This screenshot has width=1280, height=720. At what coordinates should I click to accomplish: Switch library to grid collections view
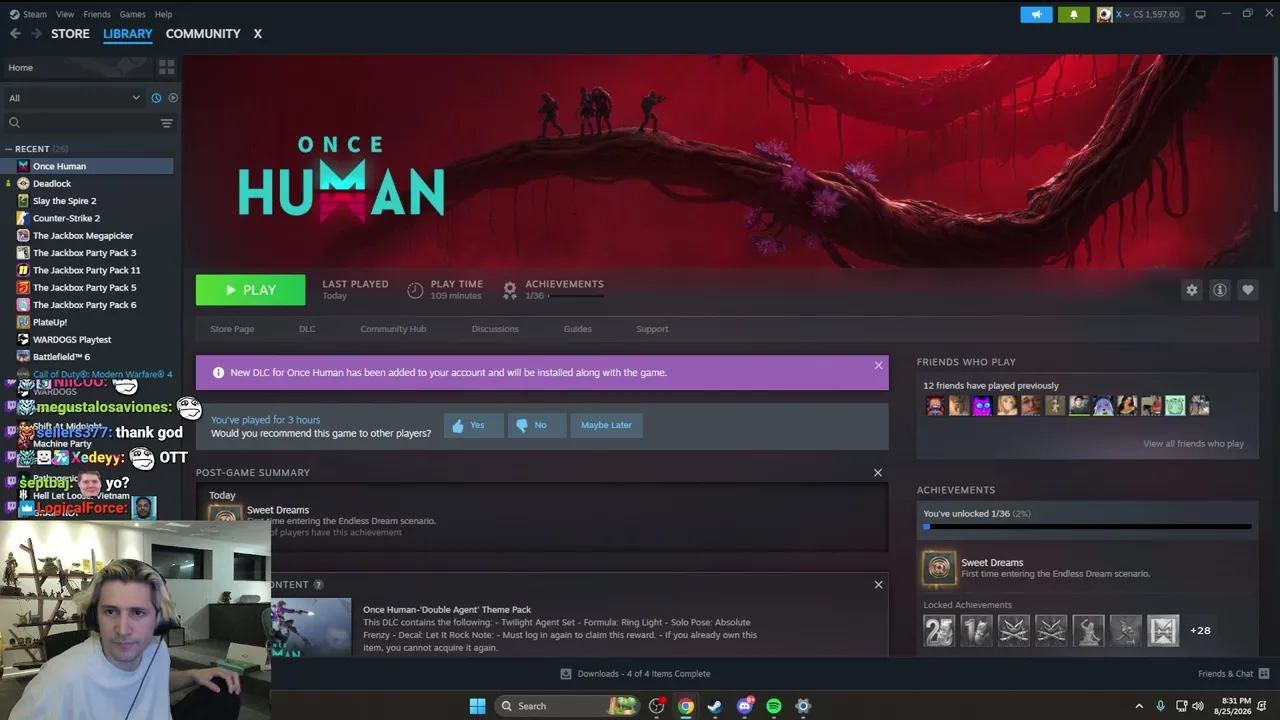point(166,67)
